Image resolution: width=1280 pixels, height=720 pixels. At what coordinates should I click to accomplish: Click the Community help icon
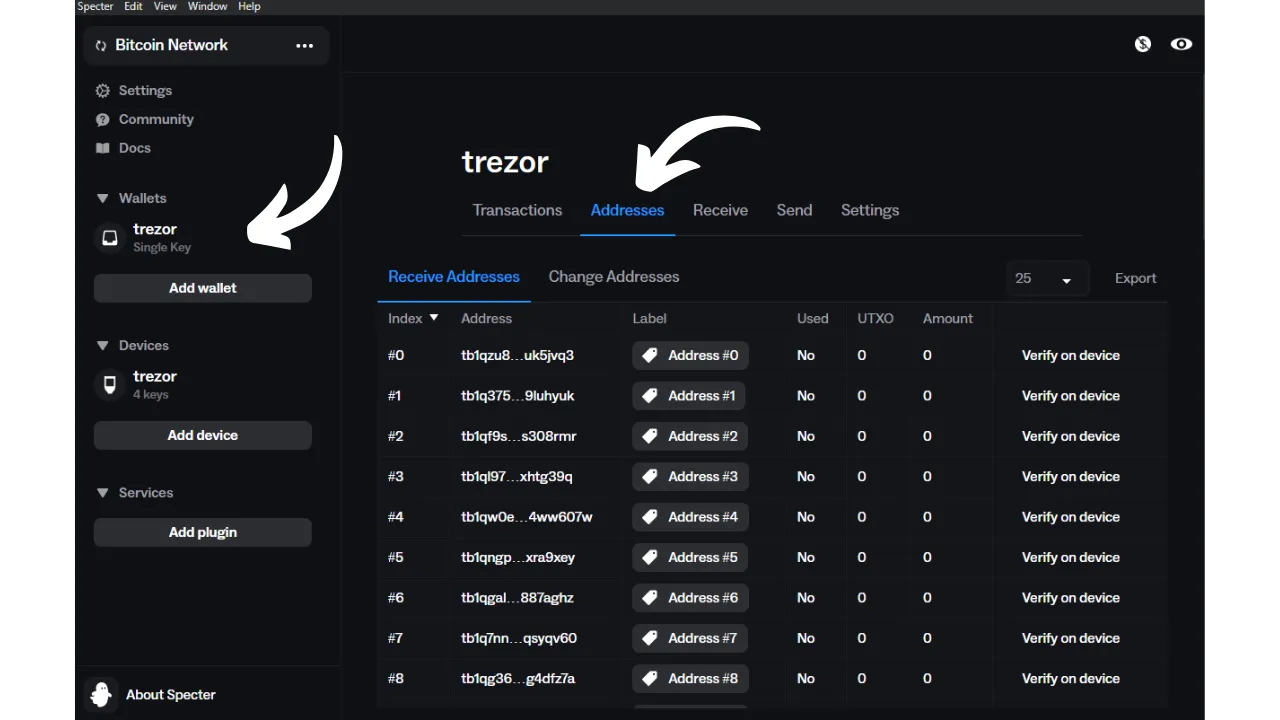click(102, 120)
